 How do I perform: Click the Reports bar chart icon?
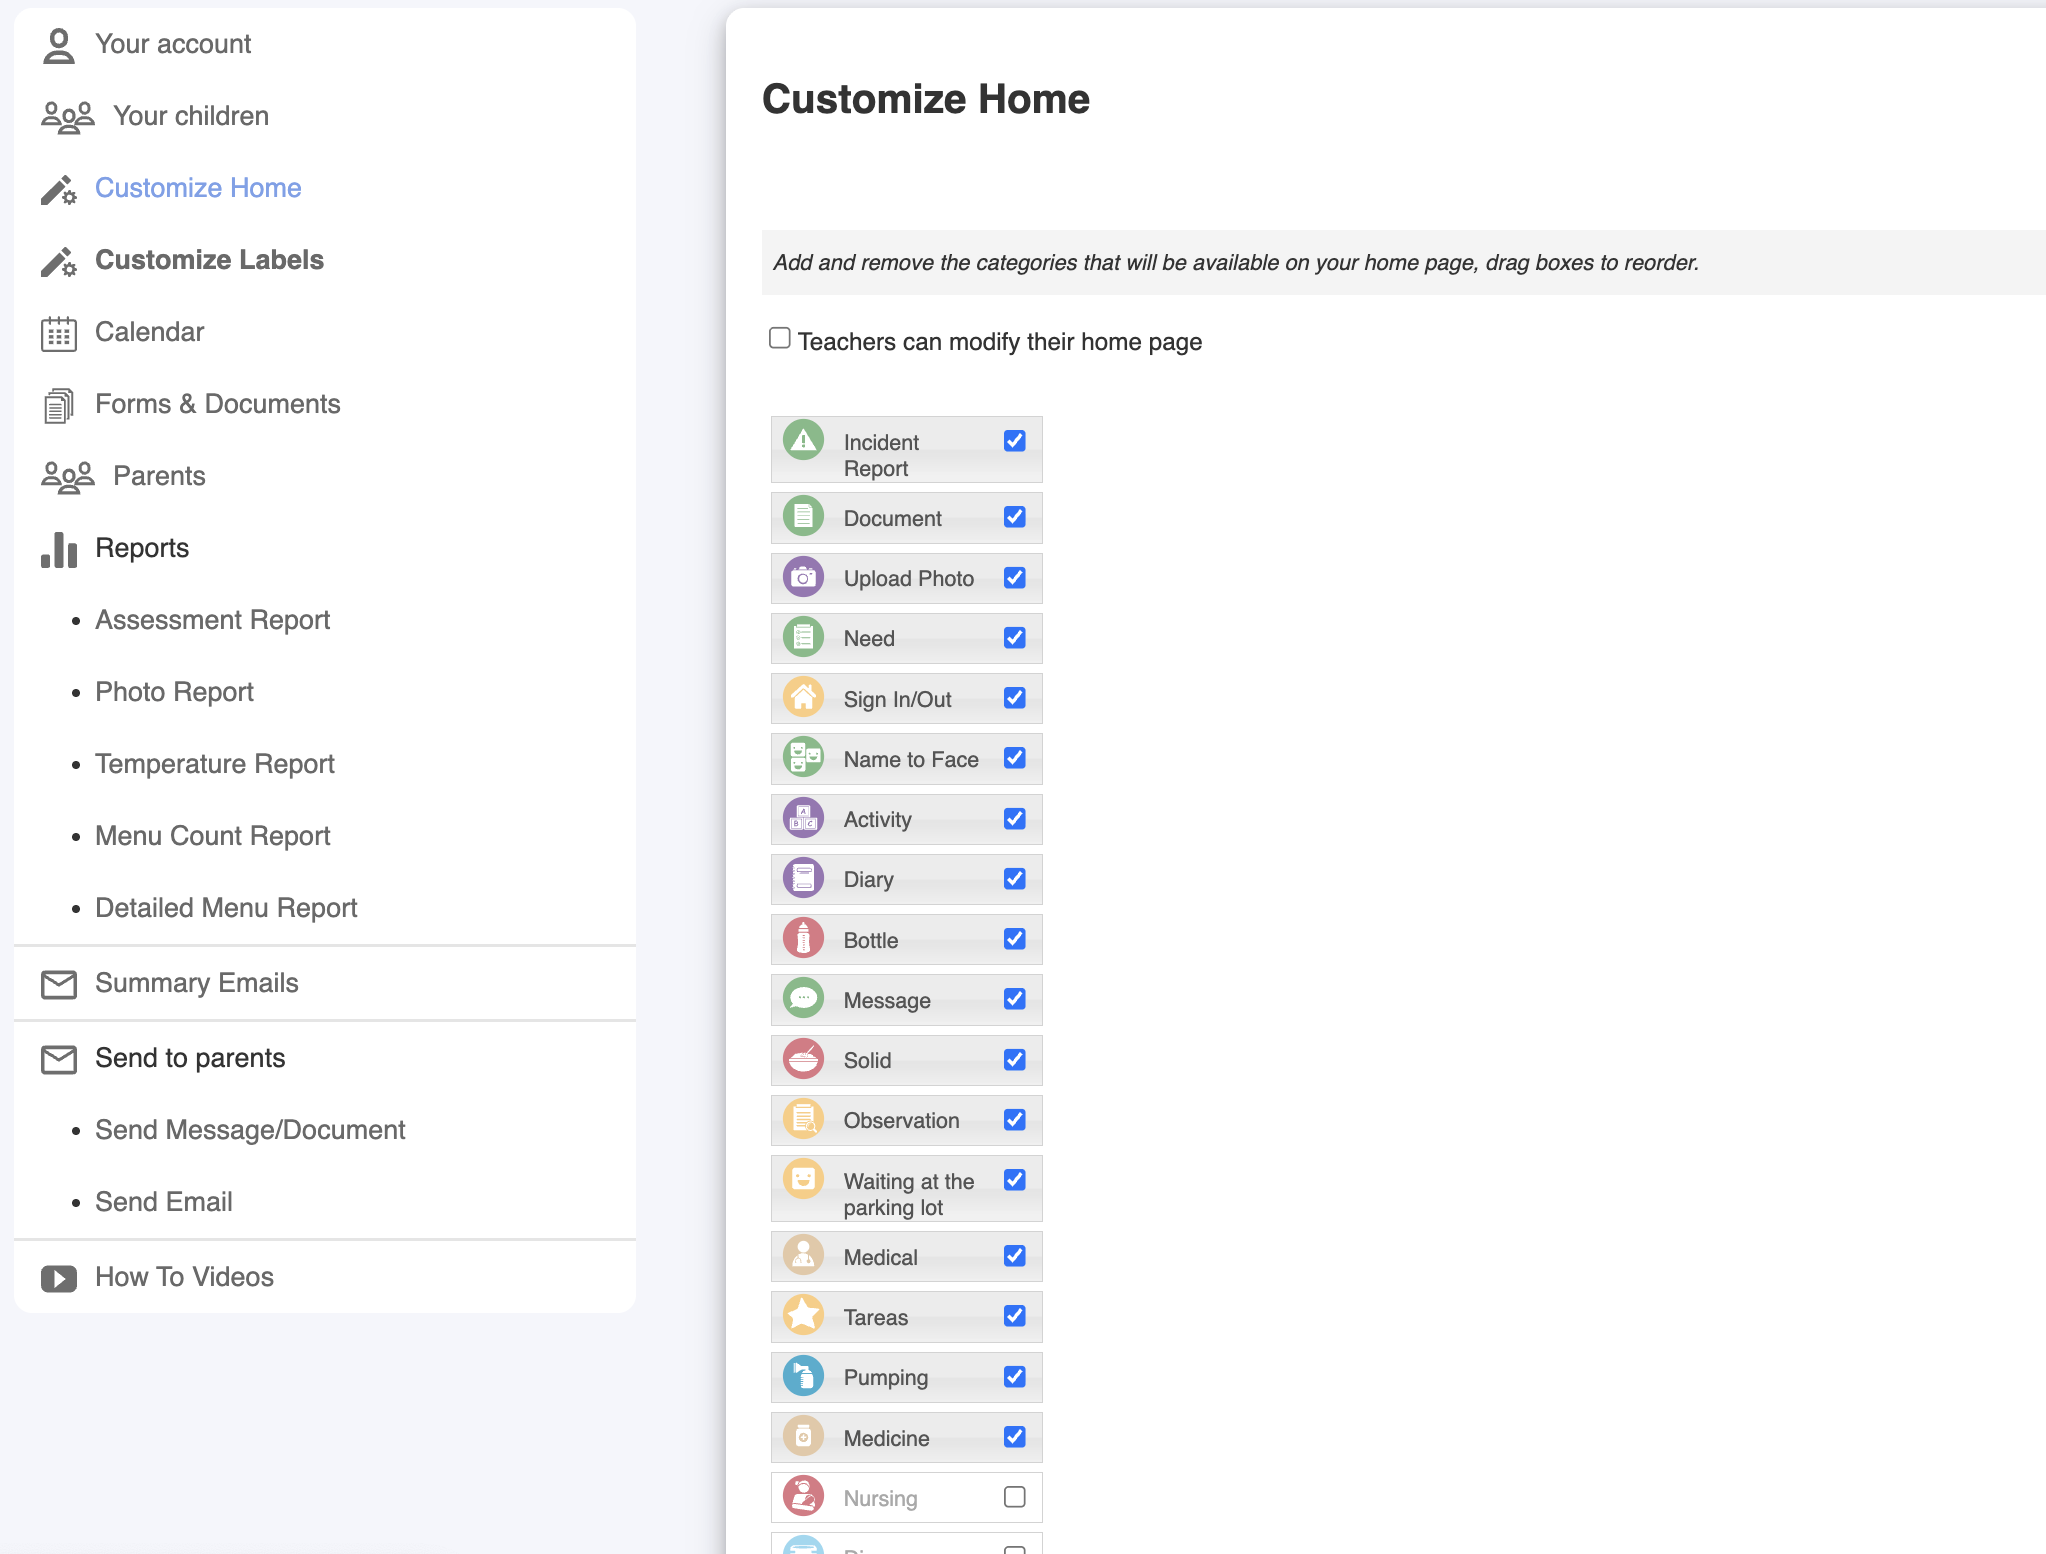click(x=58, y=549)
